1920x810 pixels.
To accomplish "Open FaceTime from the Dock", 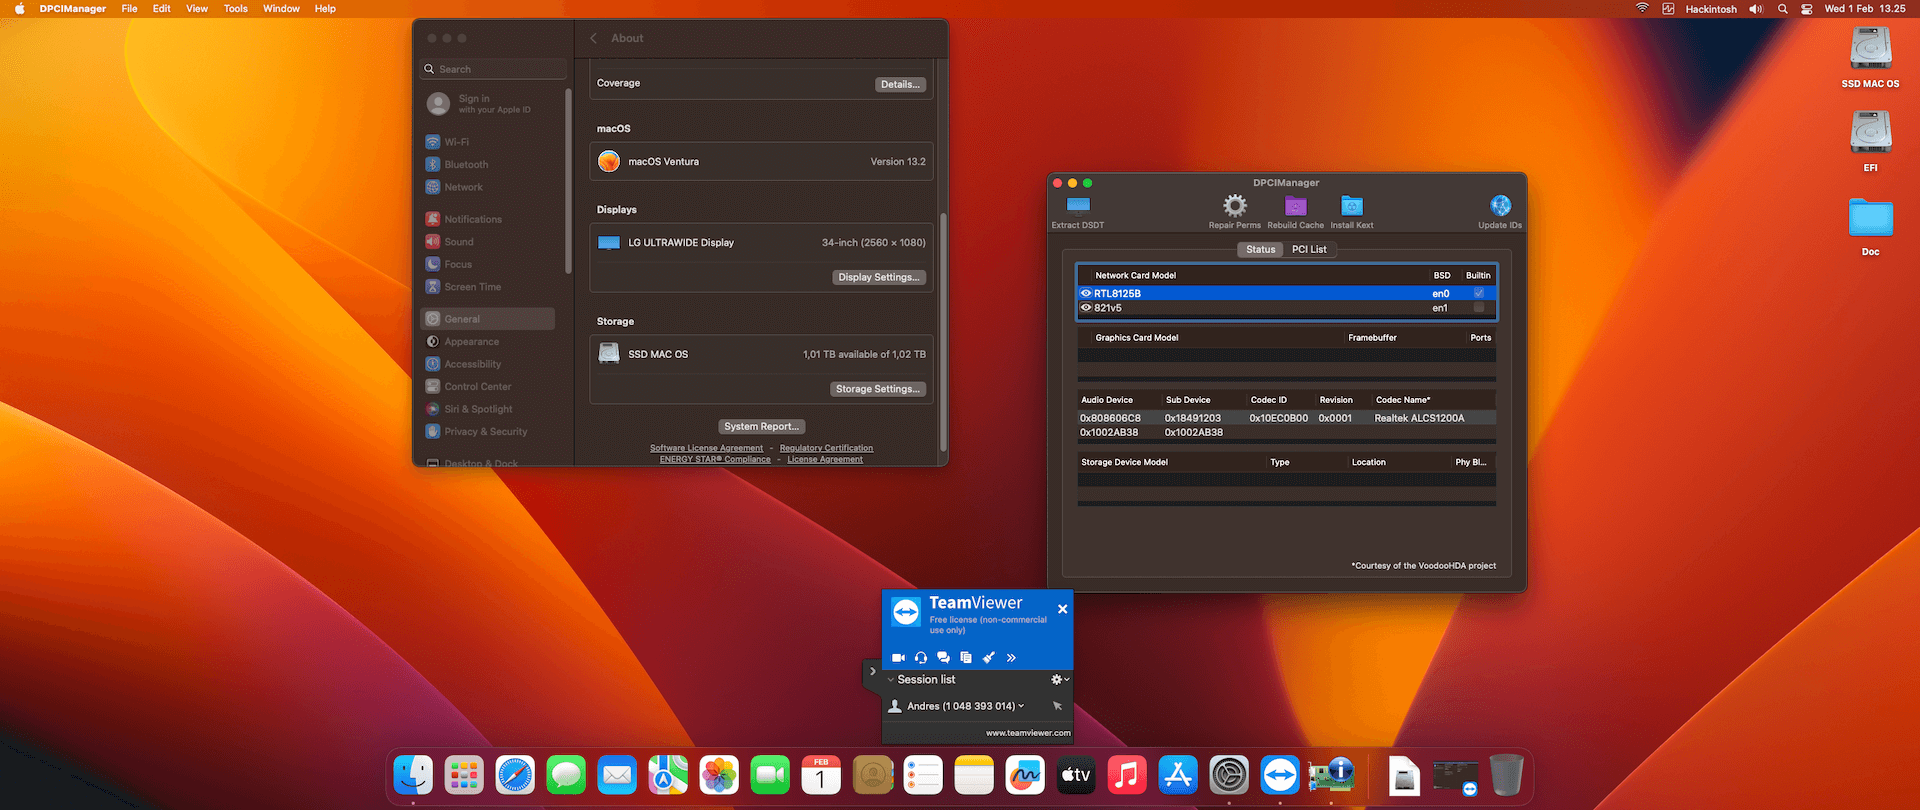I will 770,775.
